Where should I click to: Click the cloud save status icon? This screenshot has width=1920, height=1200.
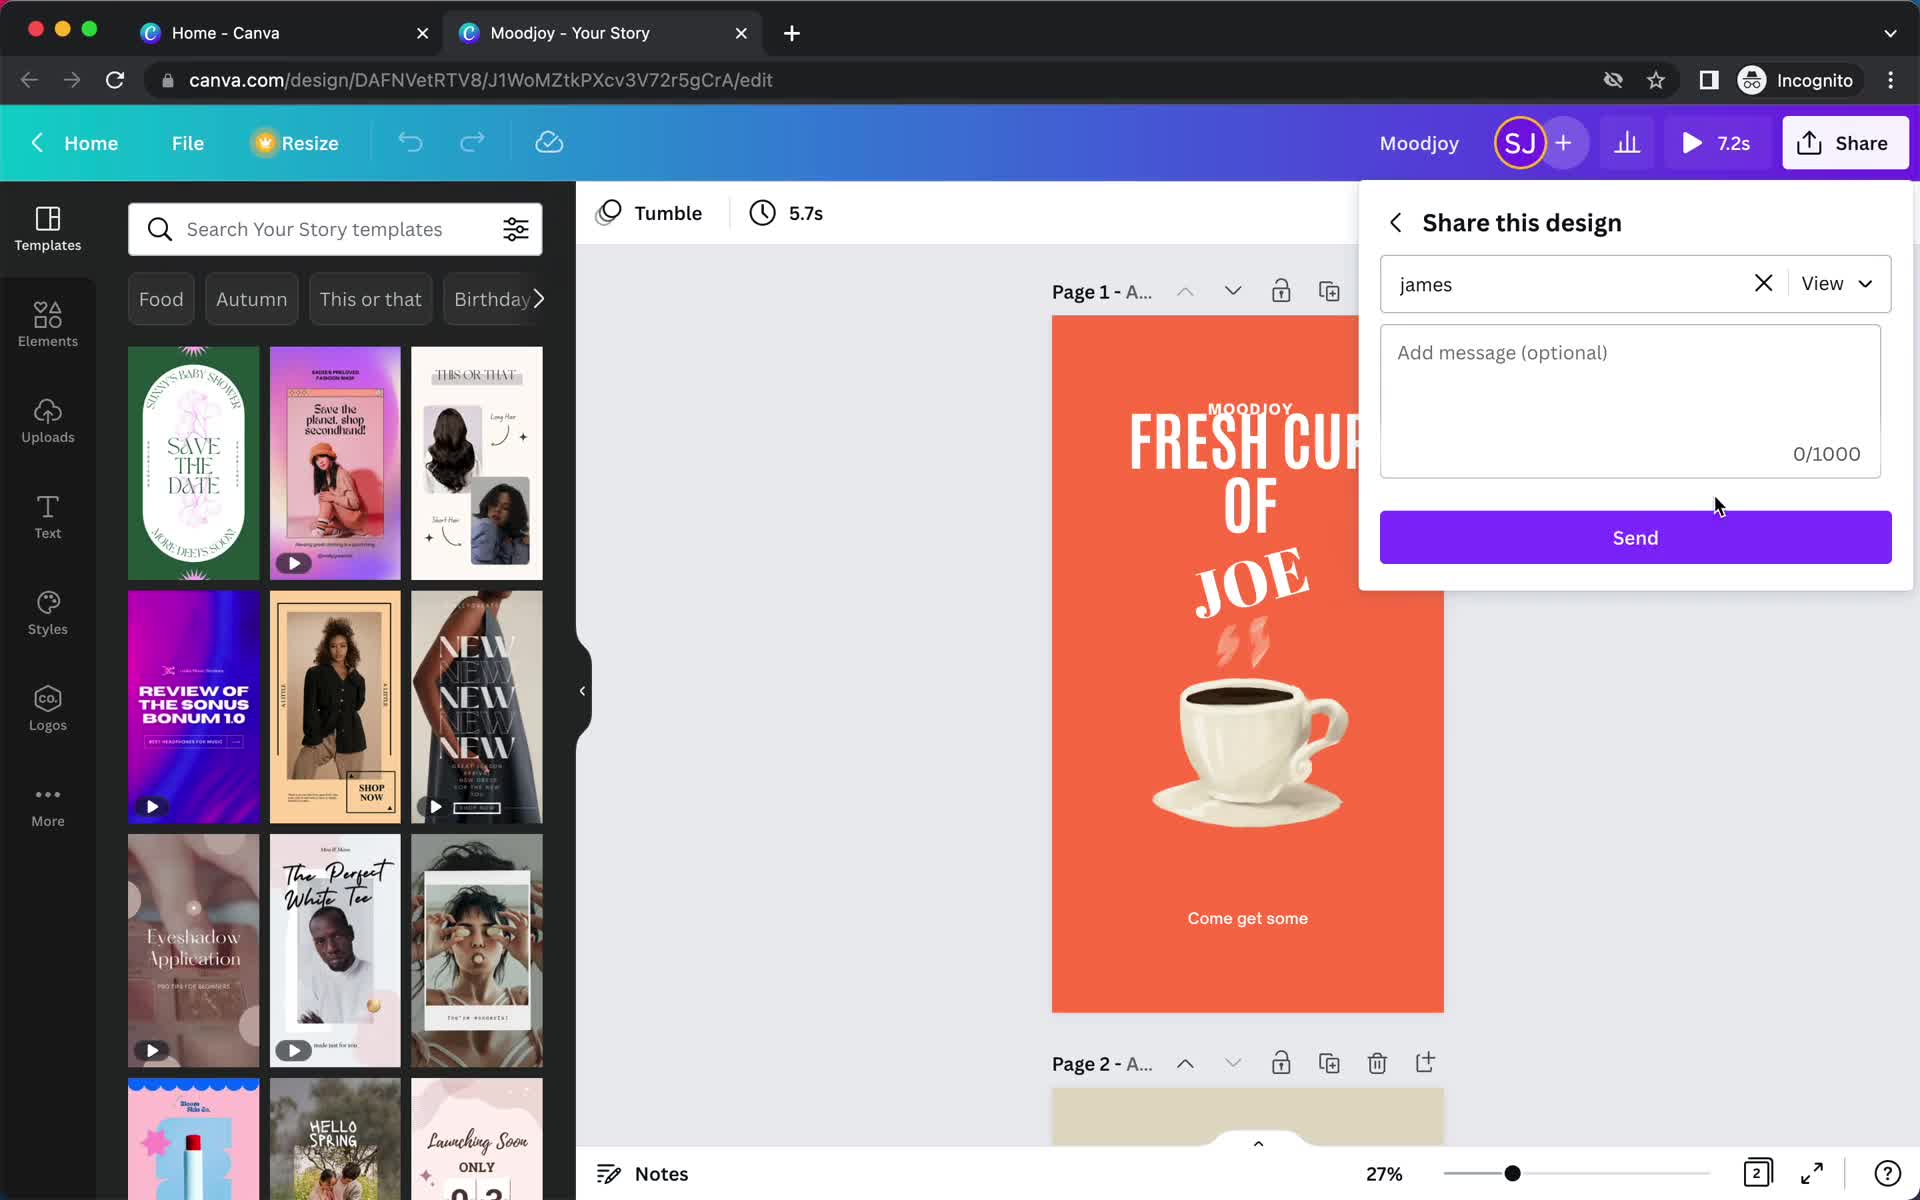click(x=549, y=143)
